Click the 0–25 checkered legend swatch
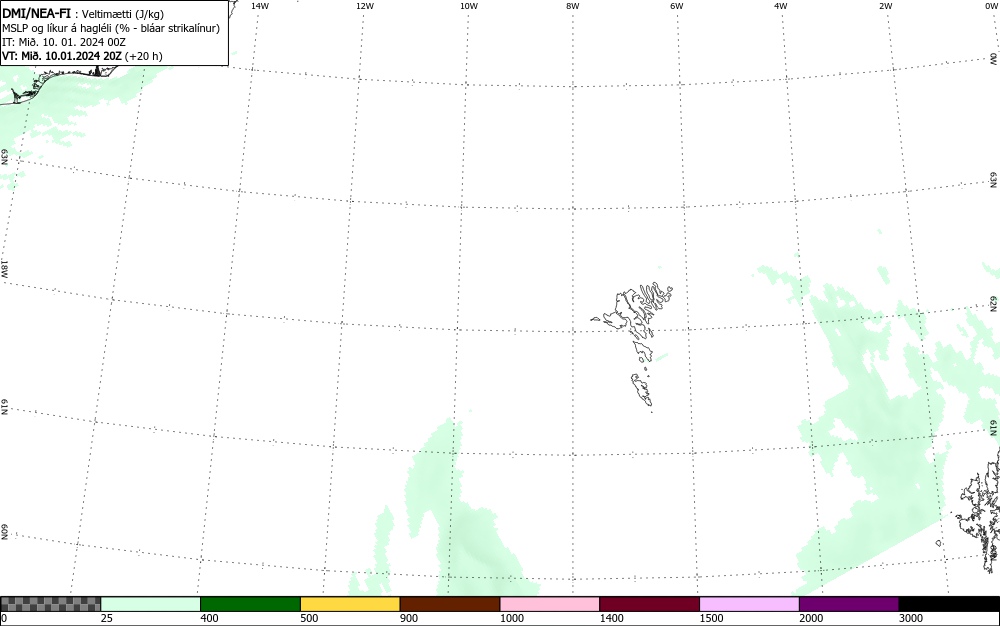Viewport: 1000px width, 626px height. [x=50, y=604]
